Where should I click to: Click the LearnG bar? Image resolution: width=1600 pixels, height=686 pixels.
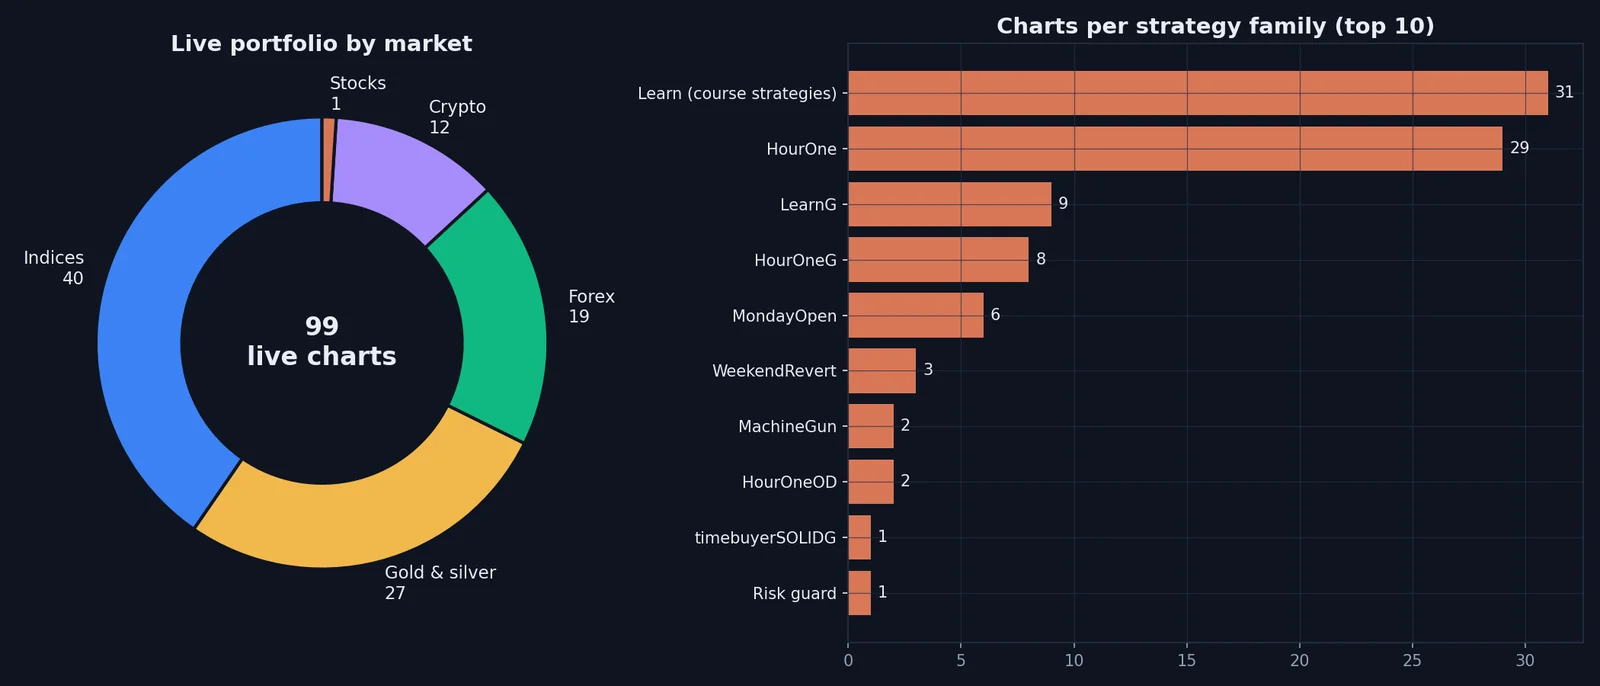click(x=949, y=204)
